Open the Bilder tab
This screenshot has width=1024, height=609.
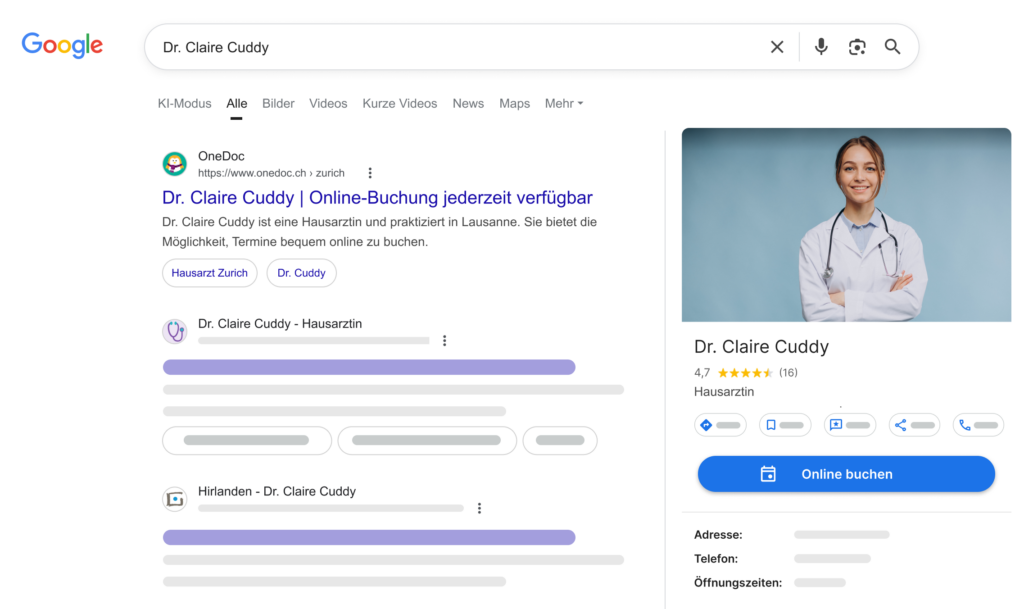(x=278, y=103)
